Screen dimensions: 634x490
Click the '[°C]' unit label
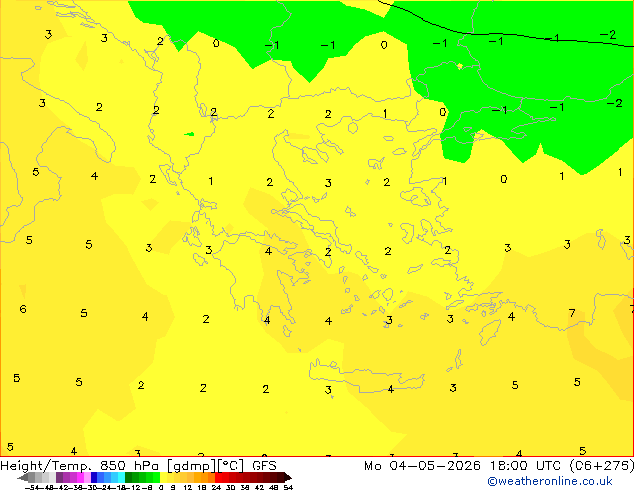pyautogui.click(x=231, y=466)
